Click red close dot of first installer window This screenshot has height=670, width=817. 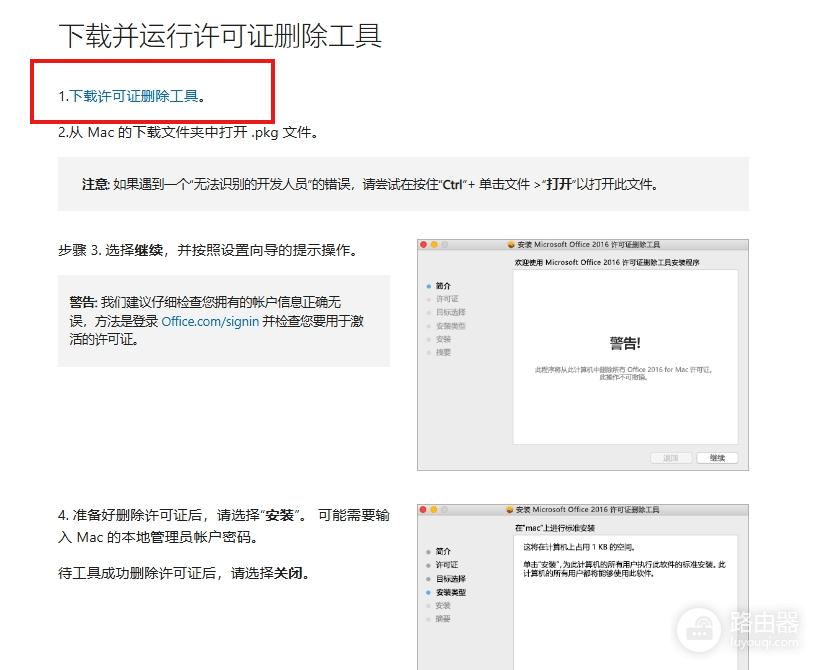424,244
